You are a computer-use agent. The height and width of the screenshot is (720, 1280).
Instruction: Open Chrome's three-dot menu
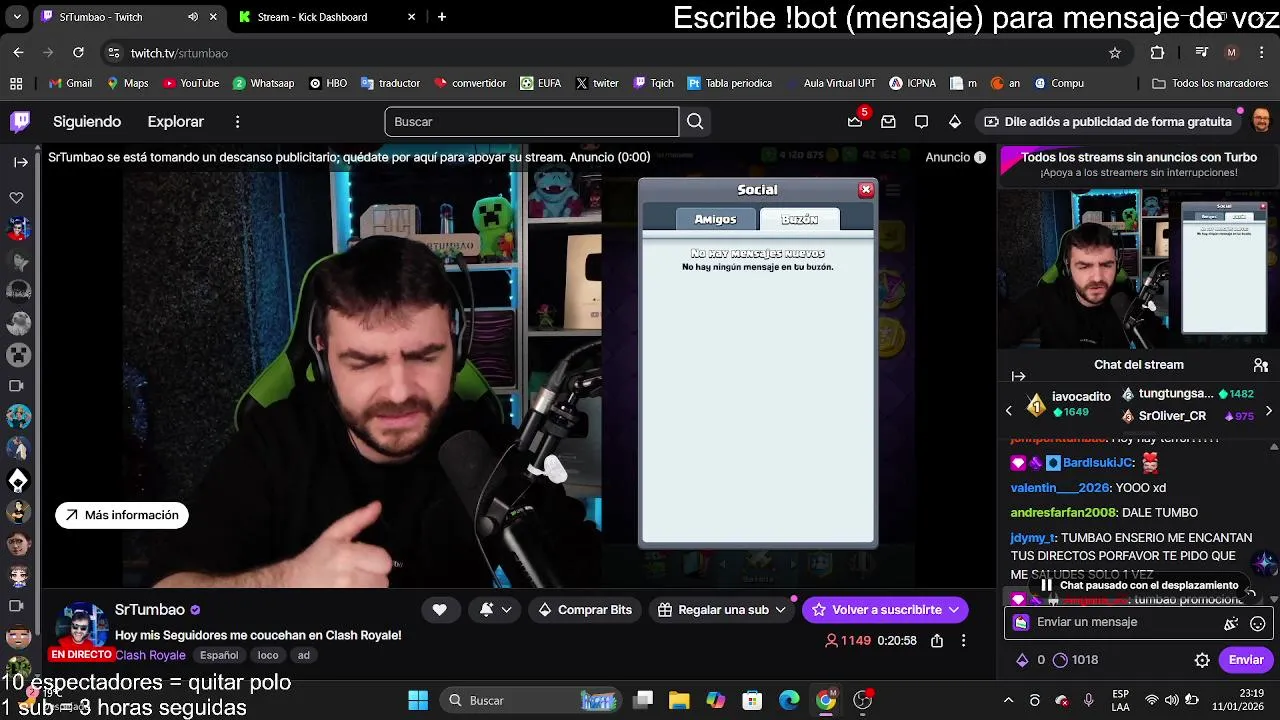click(x=1262, y=53)
